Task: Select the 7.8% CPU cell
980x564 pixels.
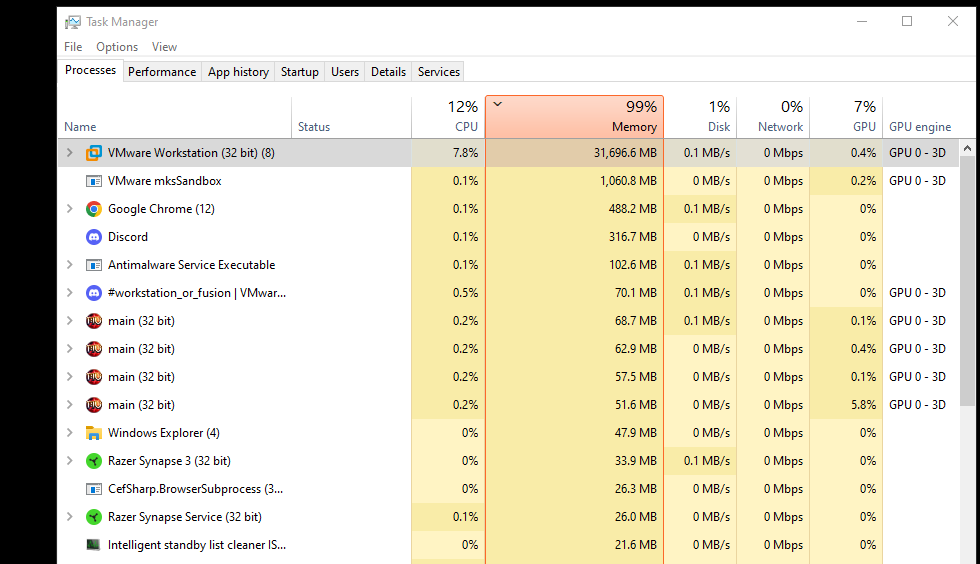Action: coord(448,153)
